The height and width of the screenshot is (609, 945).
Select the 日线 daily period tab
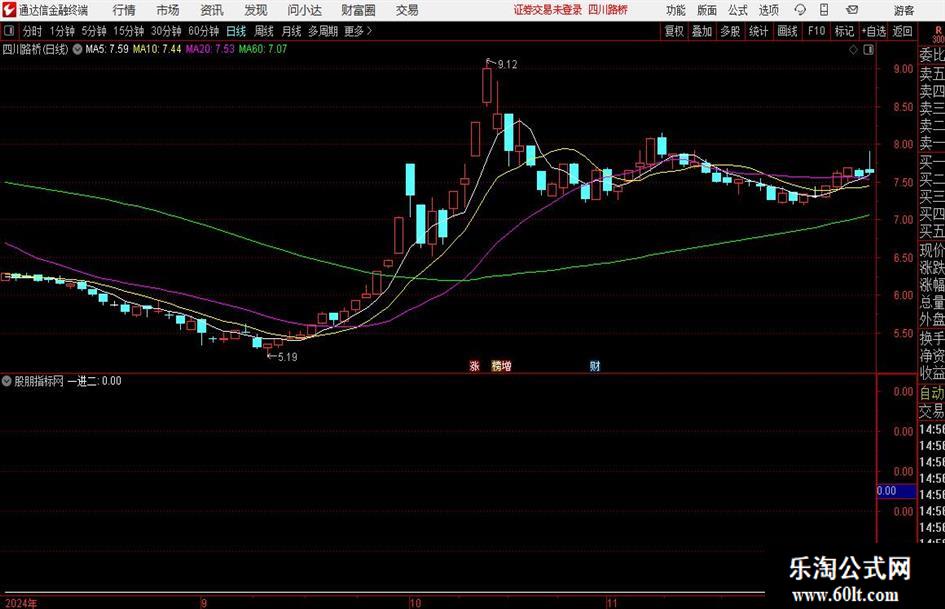coord(236,31)
